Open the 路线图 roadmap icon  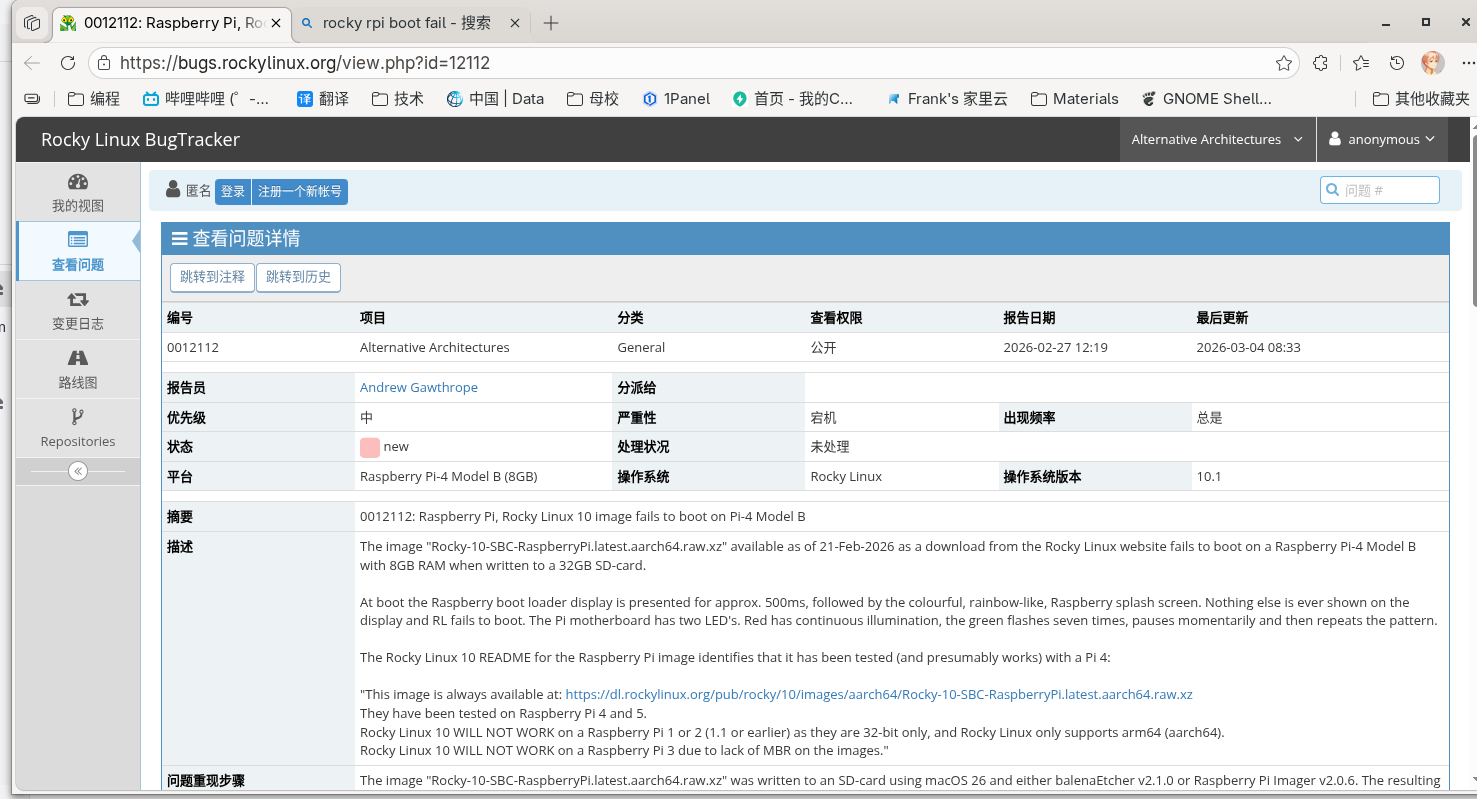coord(77,357)
